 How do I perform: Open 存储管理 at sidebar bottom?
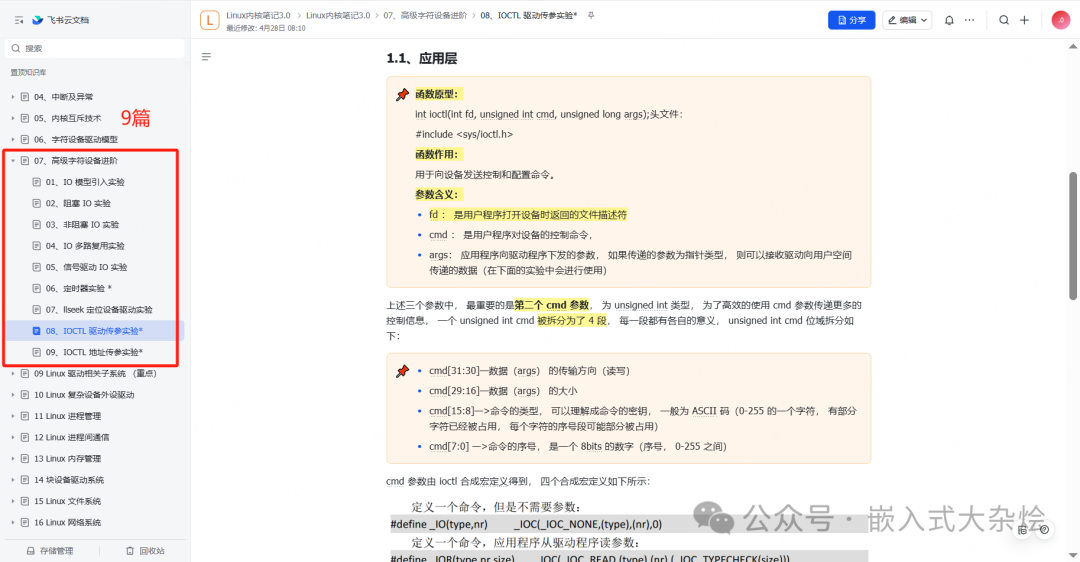pyautogui.click(x=50, y=550)
